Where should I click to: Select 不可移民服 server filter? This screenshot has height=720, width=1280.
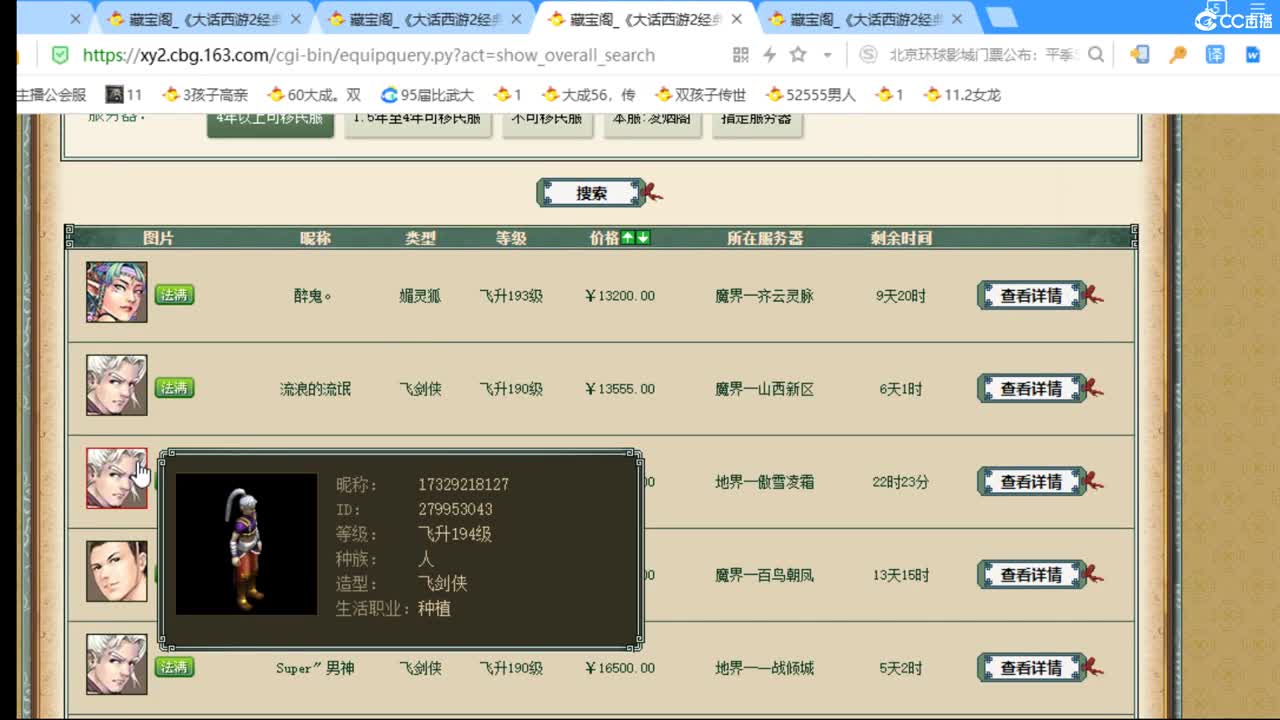coord(547,122)
